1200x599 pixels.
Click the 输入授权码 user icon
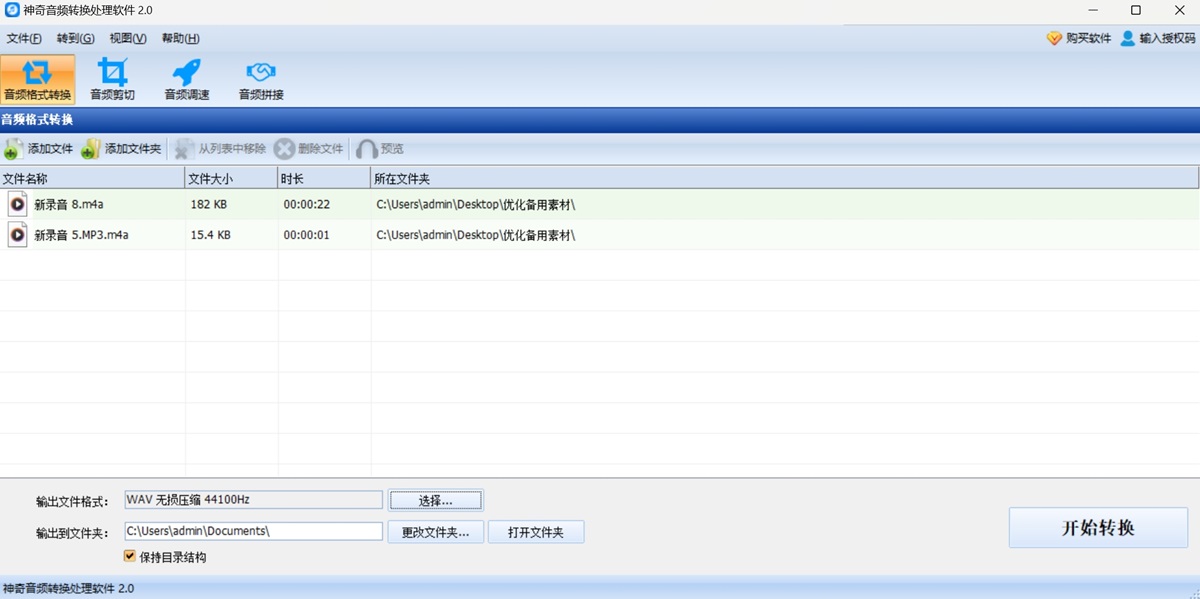point(1128,38)
